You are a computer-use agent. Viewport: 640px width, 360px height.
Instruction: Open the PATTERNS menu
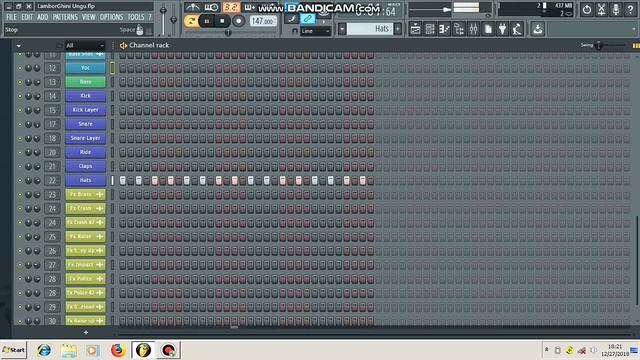click(65, 17)
